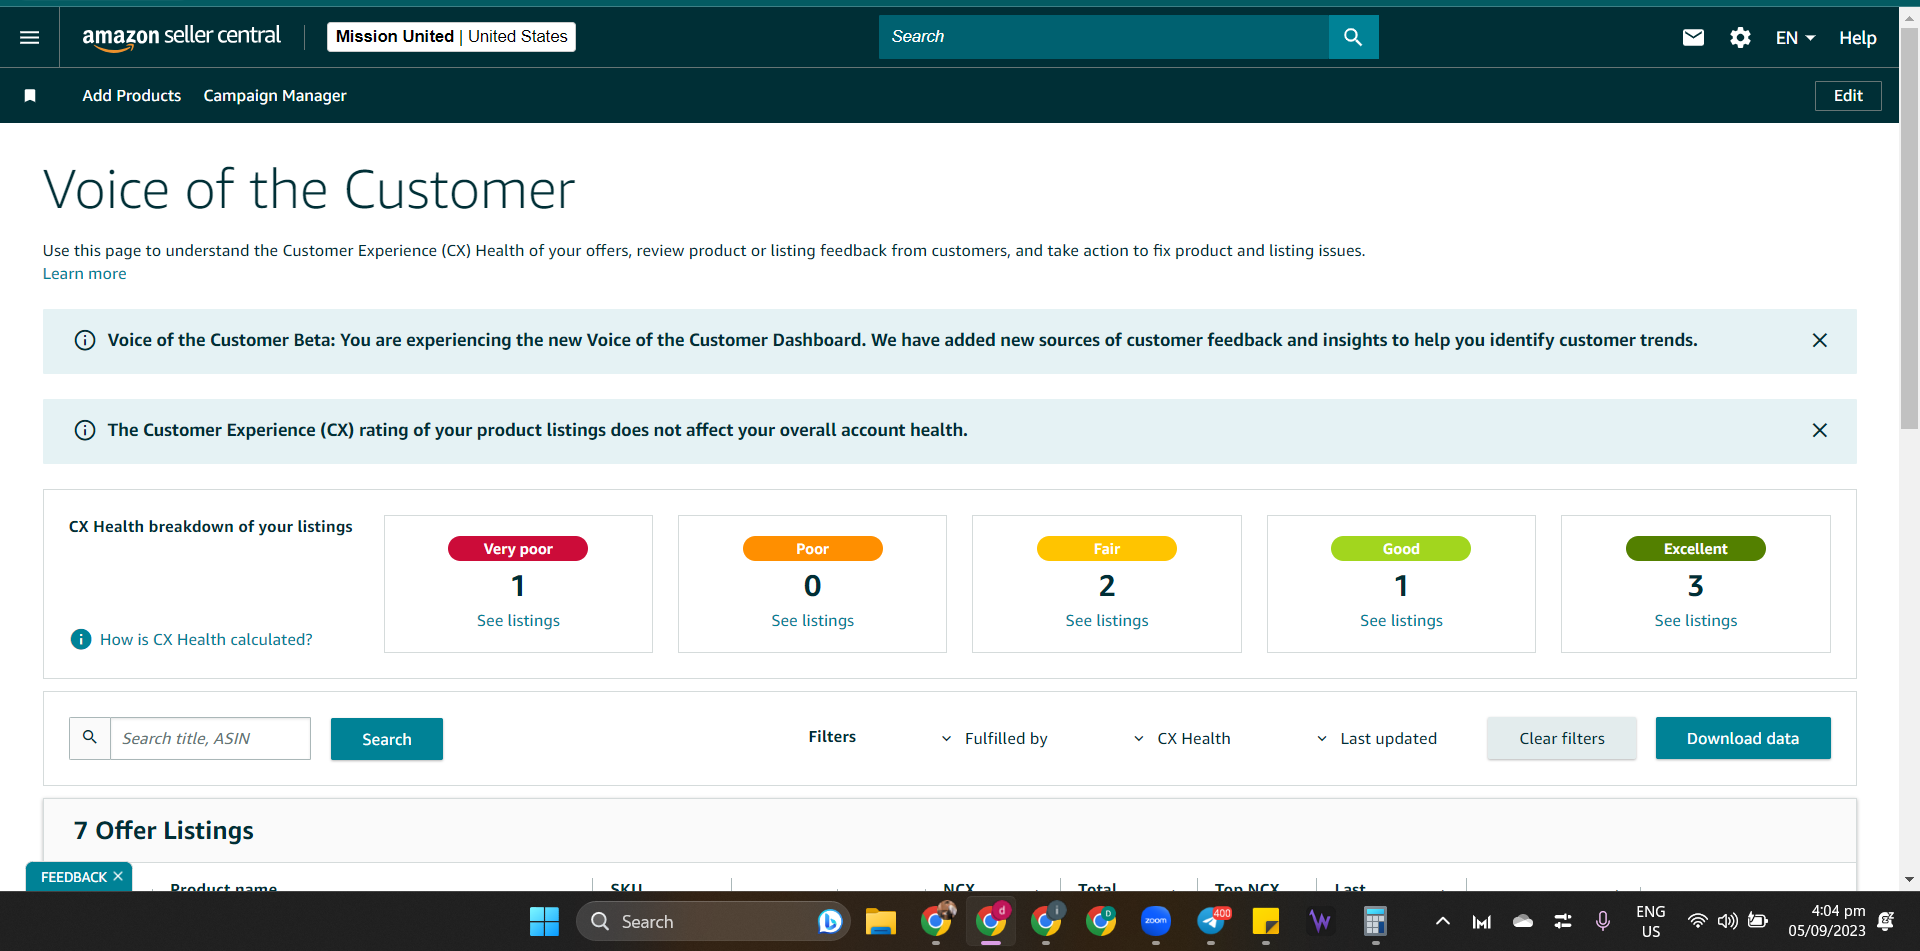Focus the header Search input field
This screenshot has height=951, width=1920.
point(1104,37)
